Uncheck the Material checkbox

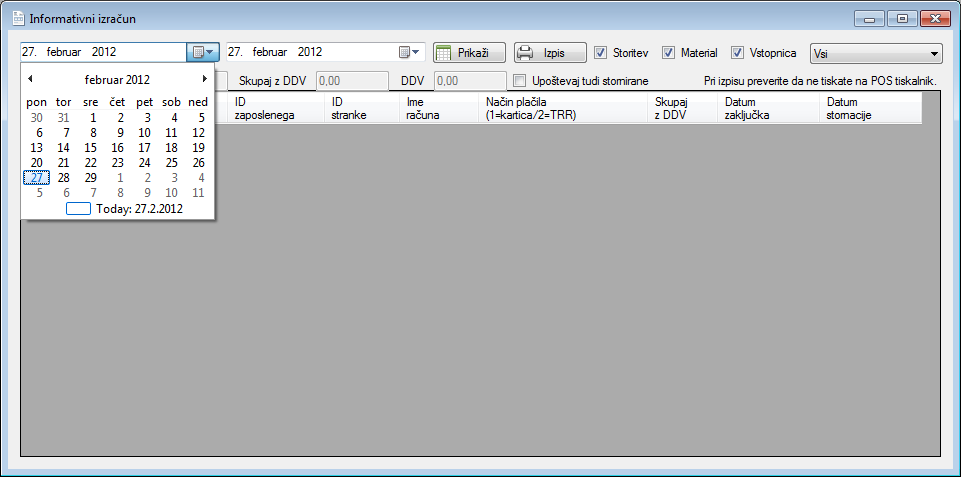coord(669,52)
